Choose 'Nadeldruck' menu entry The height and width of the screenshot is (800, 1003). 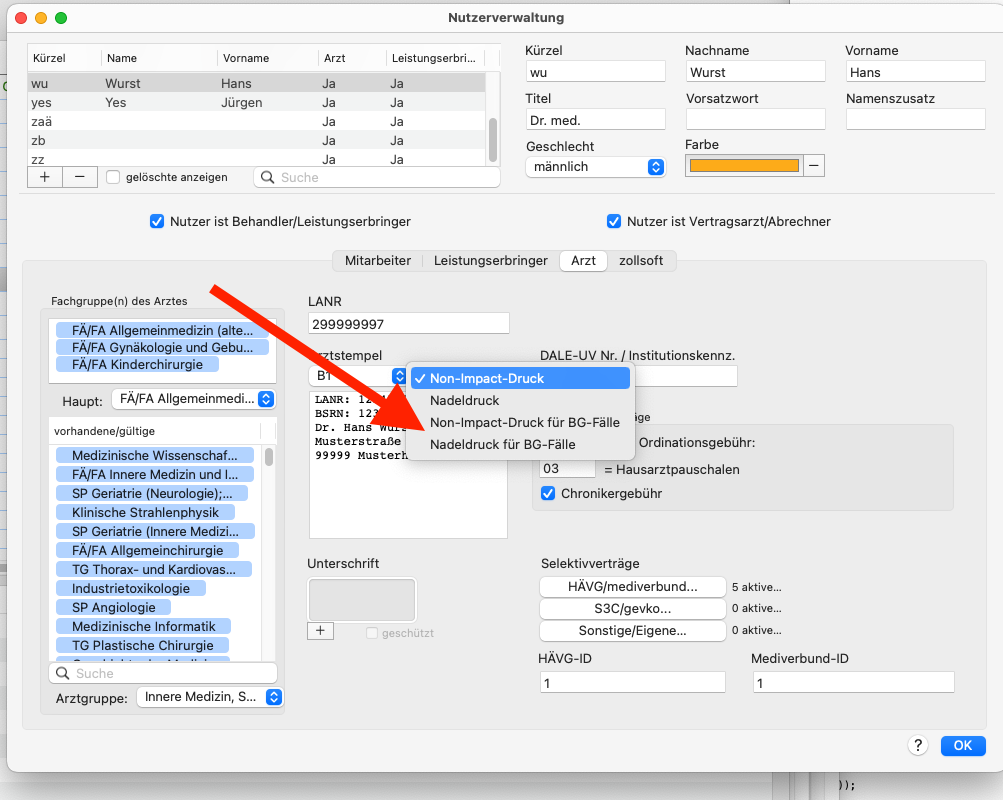(520, 400)
